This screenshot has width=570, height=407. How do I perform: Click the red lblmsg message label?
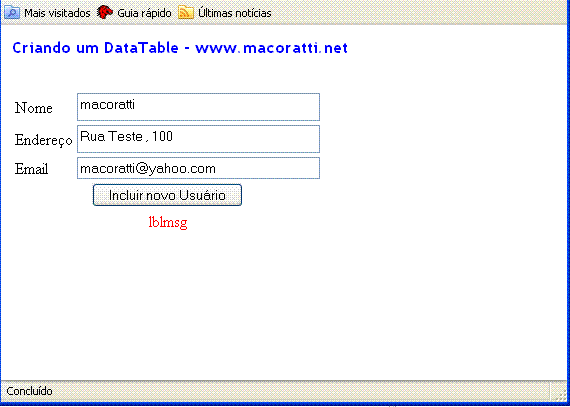(x=168, y=222)
